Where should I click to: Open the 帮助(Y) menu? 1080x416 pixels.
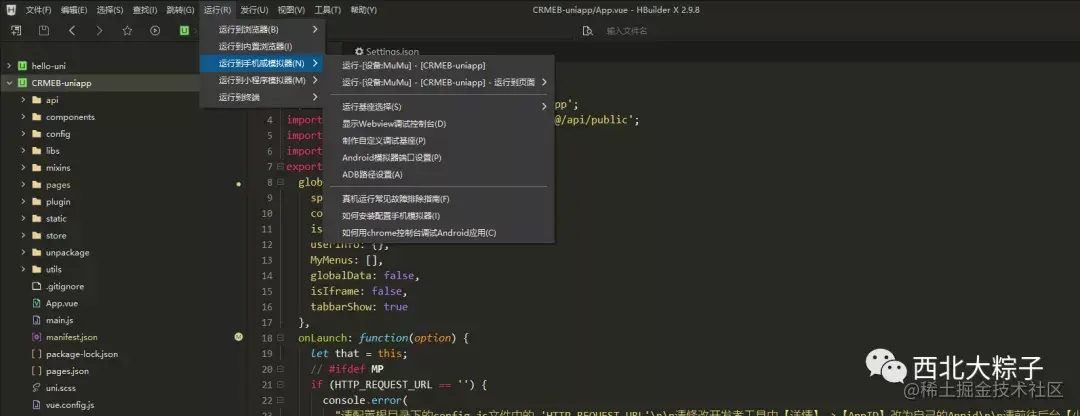pyautogui.click(x=364, y=10)
